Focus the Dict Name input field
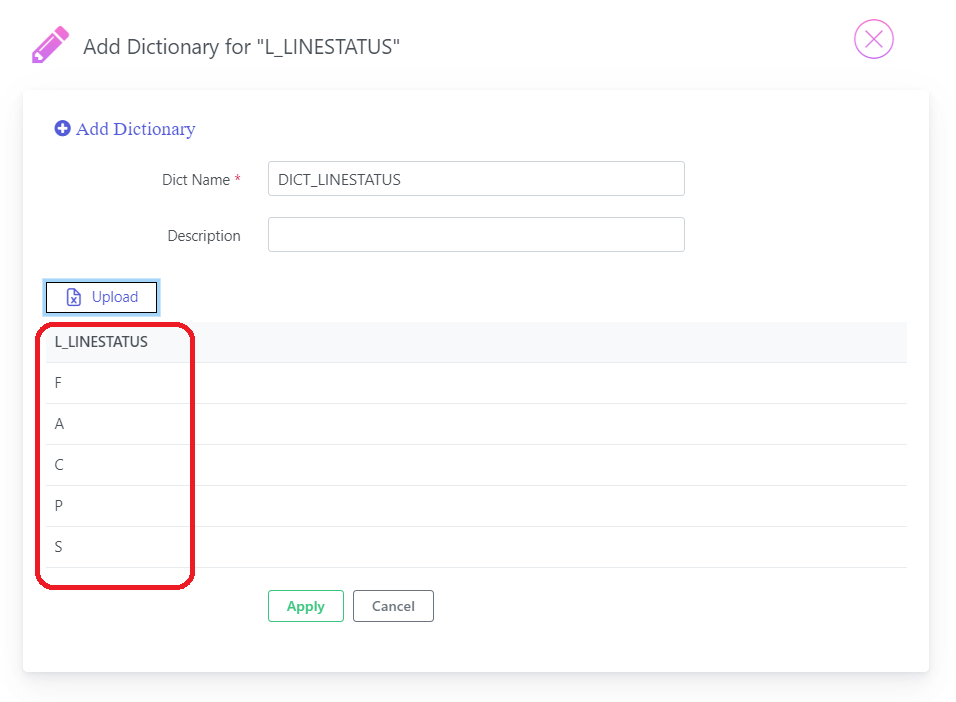This screenshot has width=956, height=702. pos(476,179)
